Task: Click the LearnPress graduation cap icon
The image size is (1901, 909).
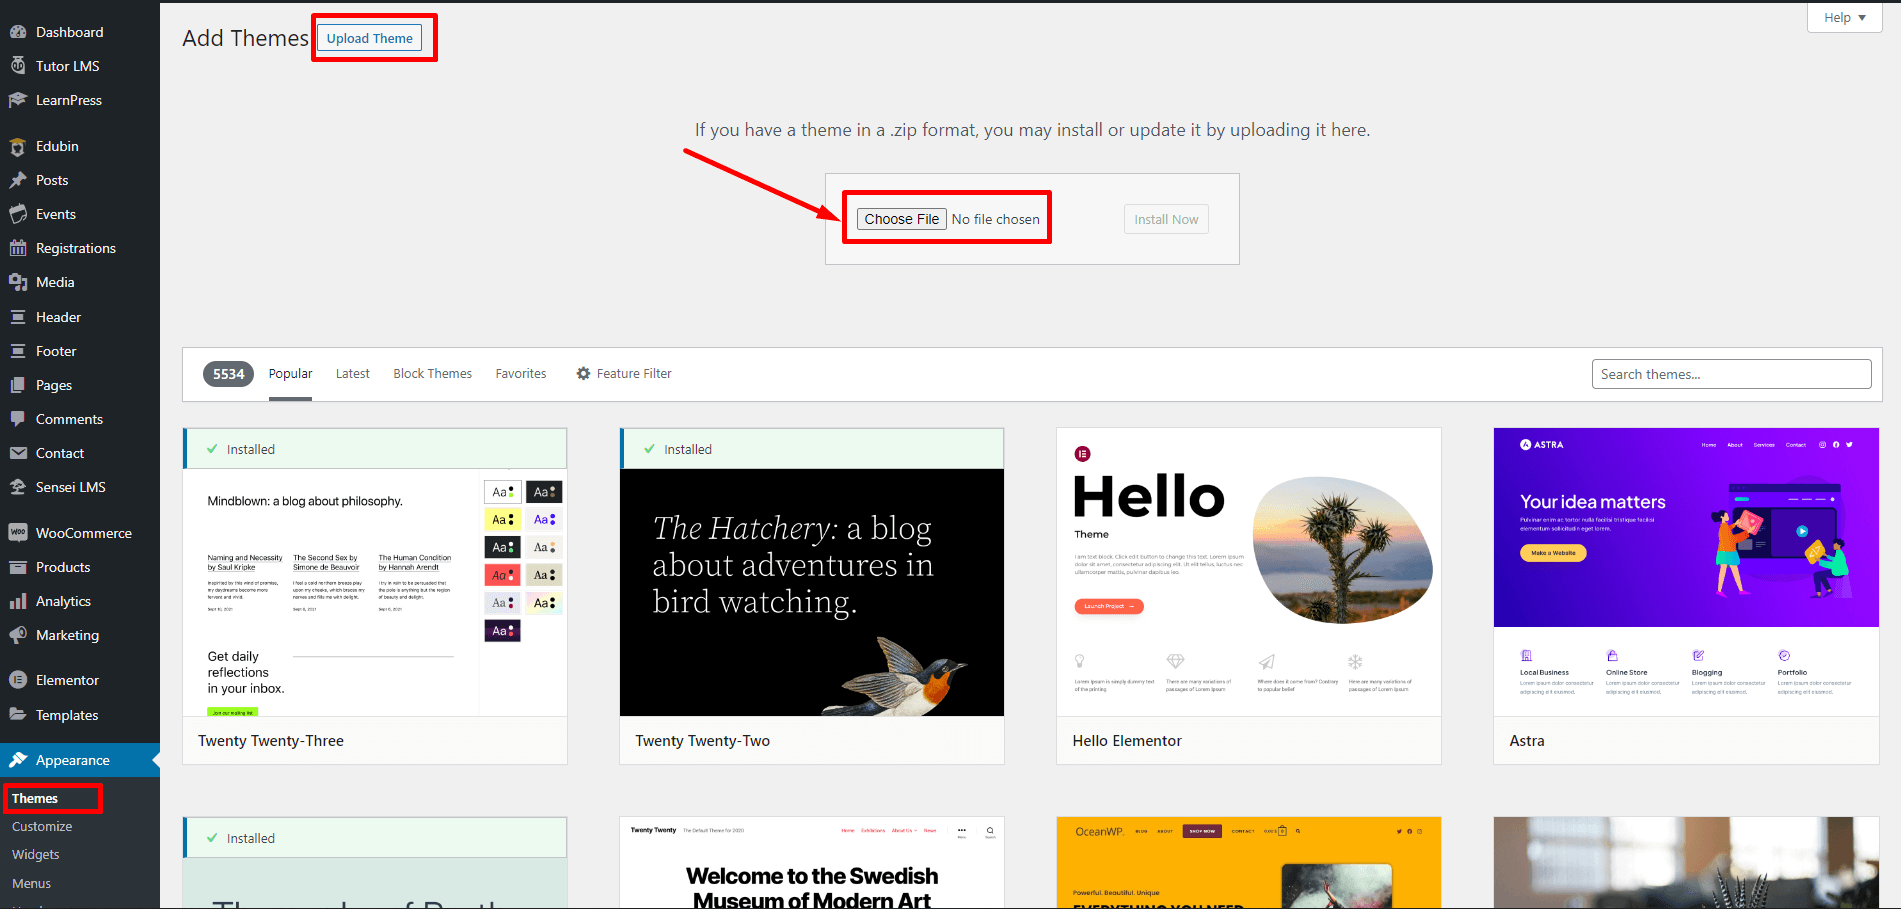Action: click(x=18, y=100)
